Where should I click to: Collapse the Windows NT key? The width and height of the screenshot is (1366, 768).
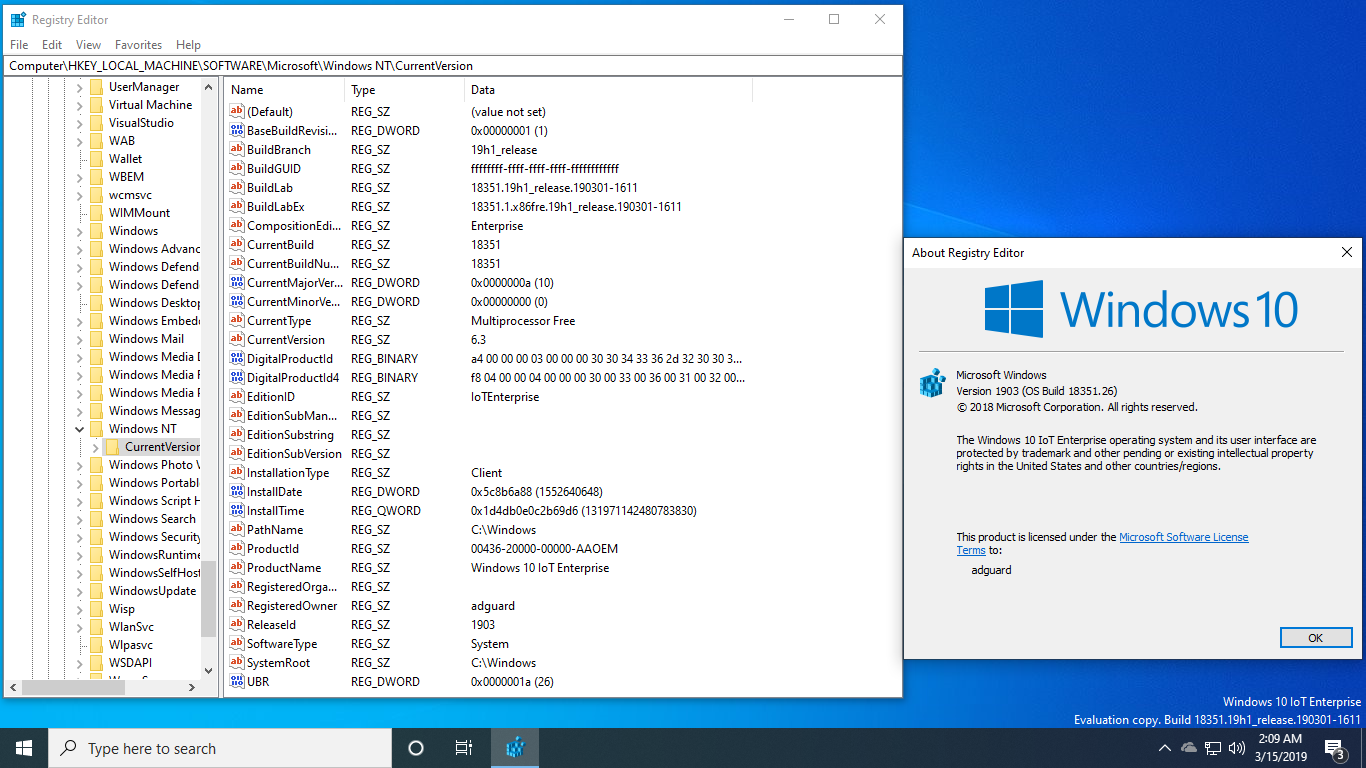pyautogui.click(x=80, y=429)
